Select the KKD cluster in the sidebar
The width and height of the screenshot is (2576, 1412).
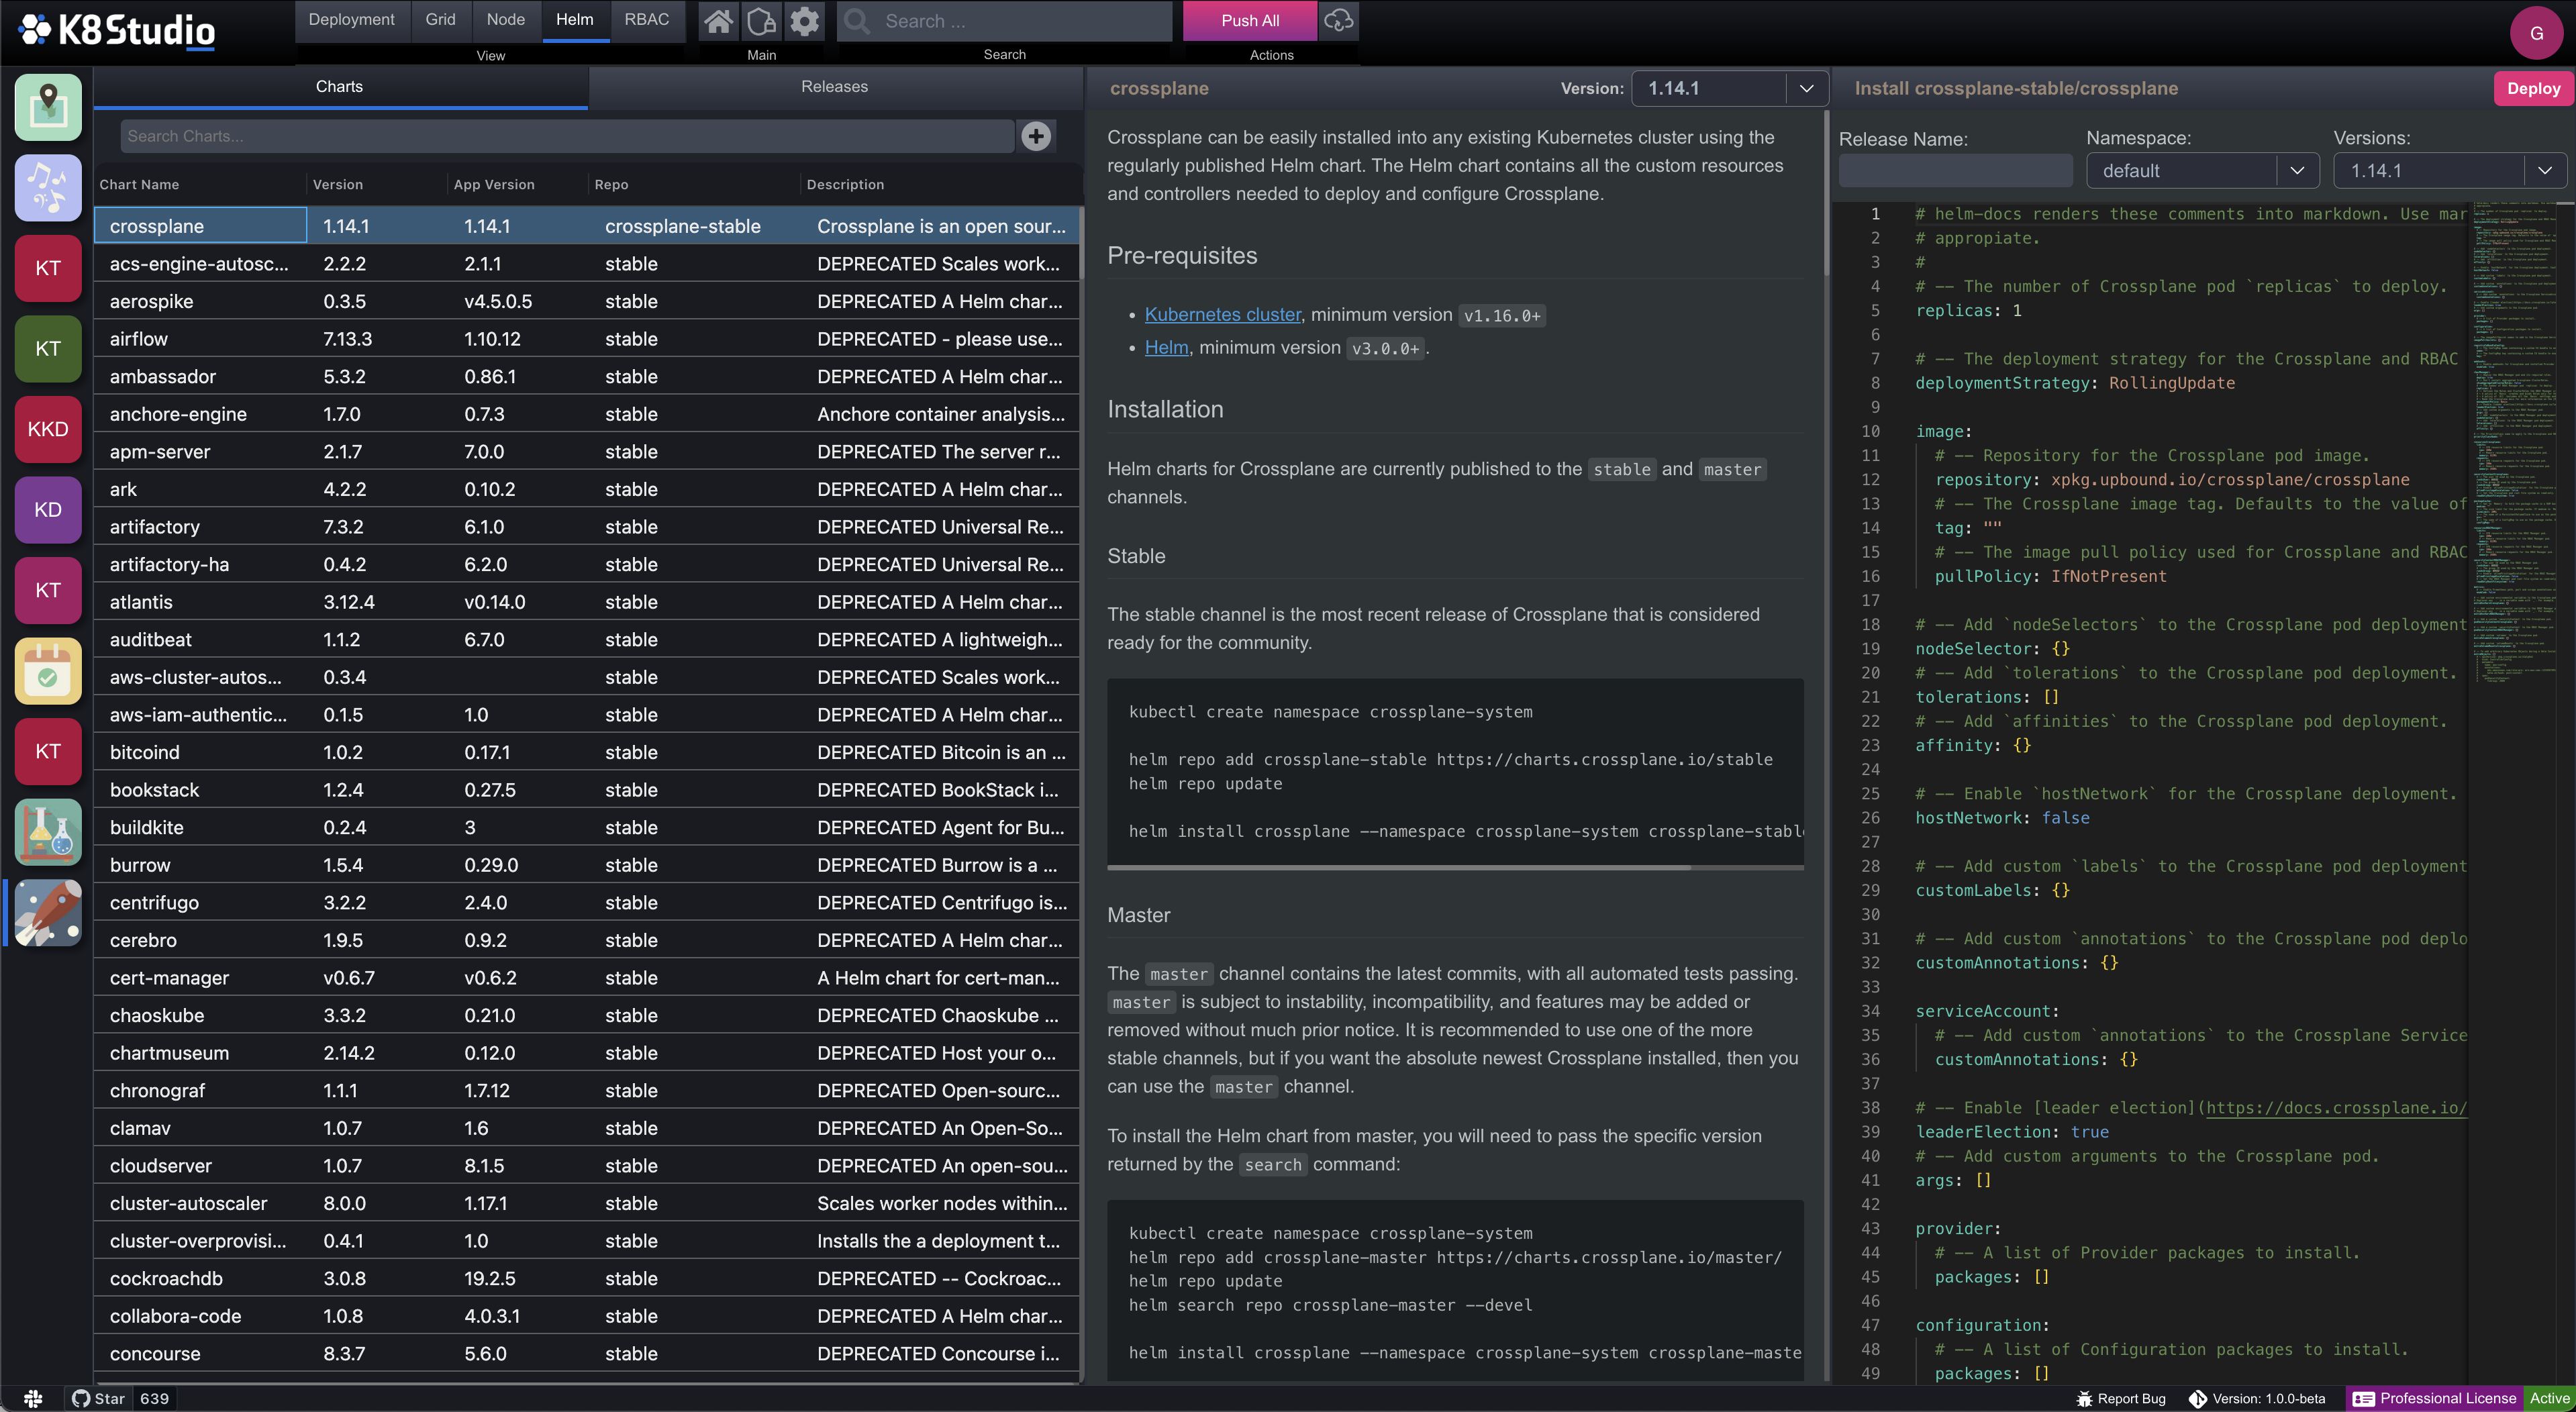click(x=48, y=429)
